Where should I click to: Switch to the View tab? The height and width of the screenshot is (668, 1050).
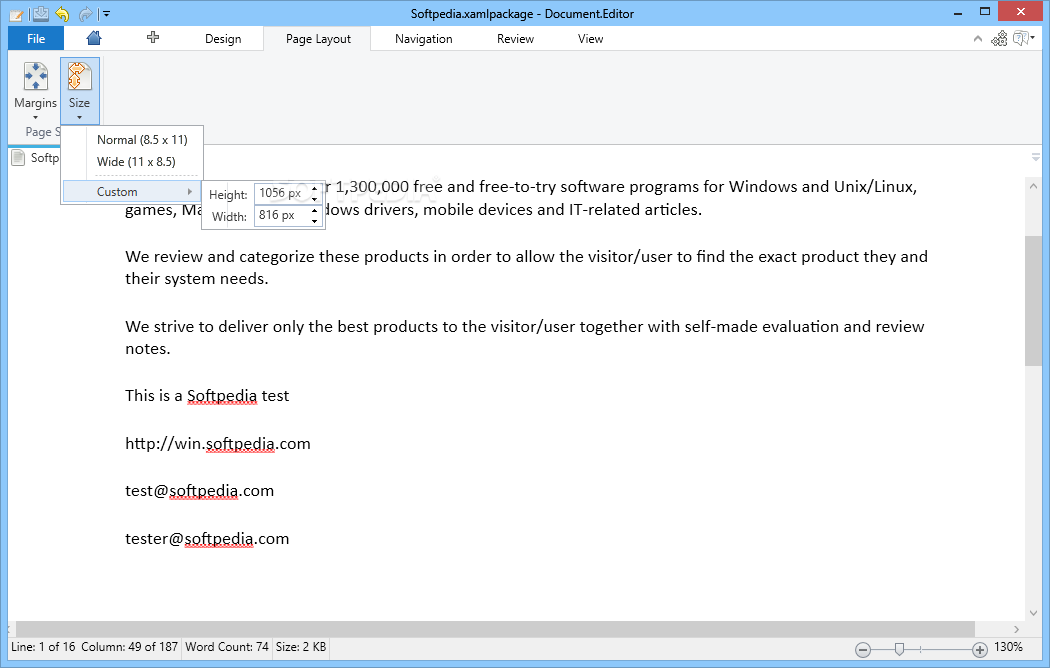(590, 39)
